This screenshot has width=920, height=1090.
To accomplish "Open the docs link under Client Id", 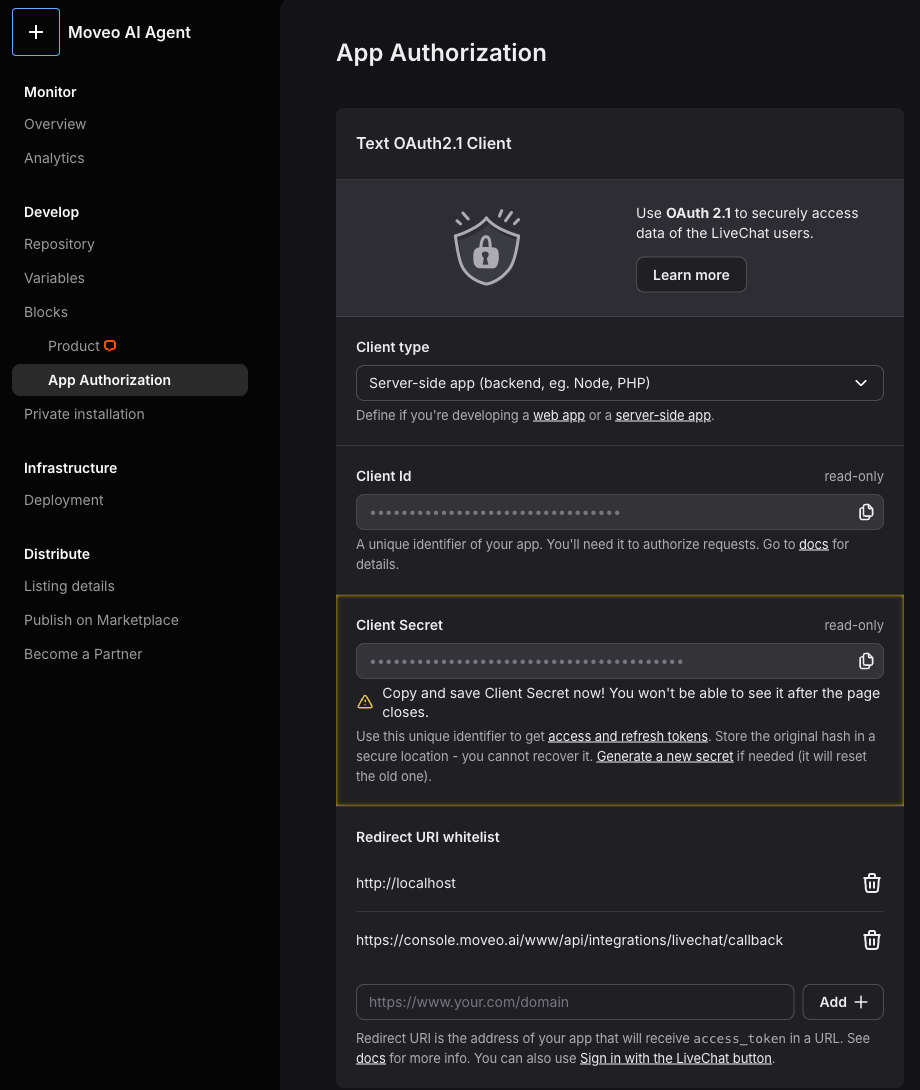I will coord(814,544).
